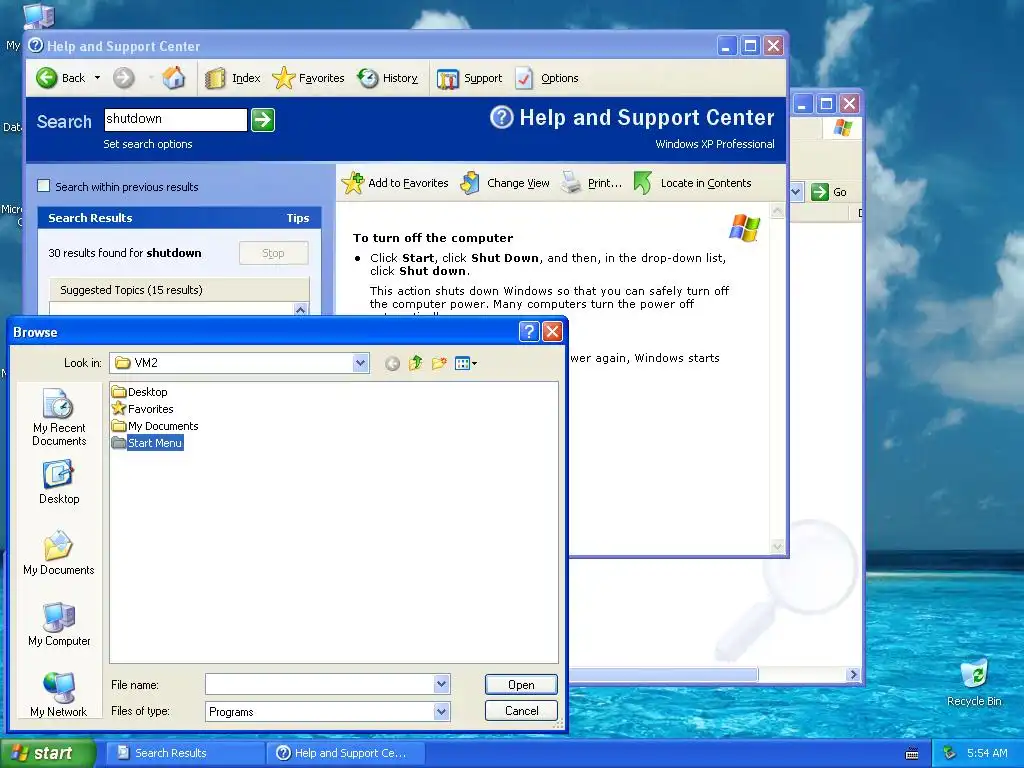Click the green search Go arrow button
This screenshot has height=768, width=1024.
(x=263, y=120)
